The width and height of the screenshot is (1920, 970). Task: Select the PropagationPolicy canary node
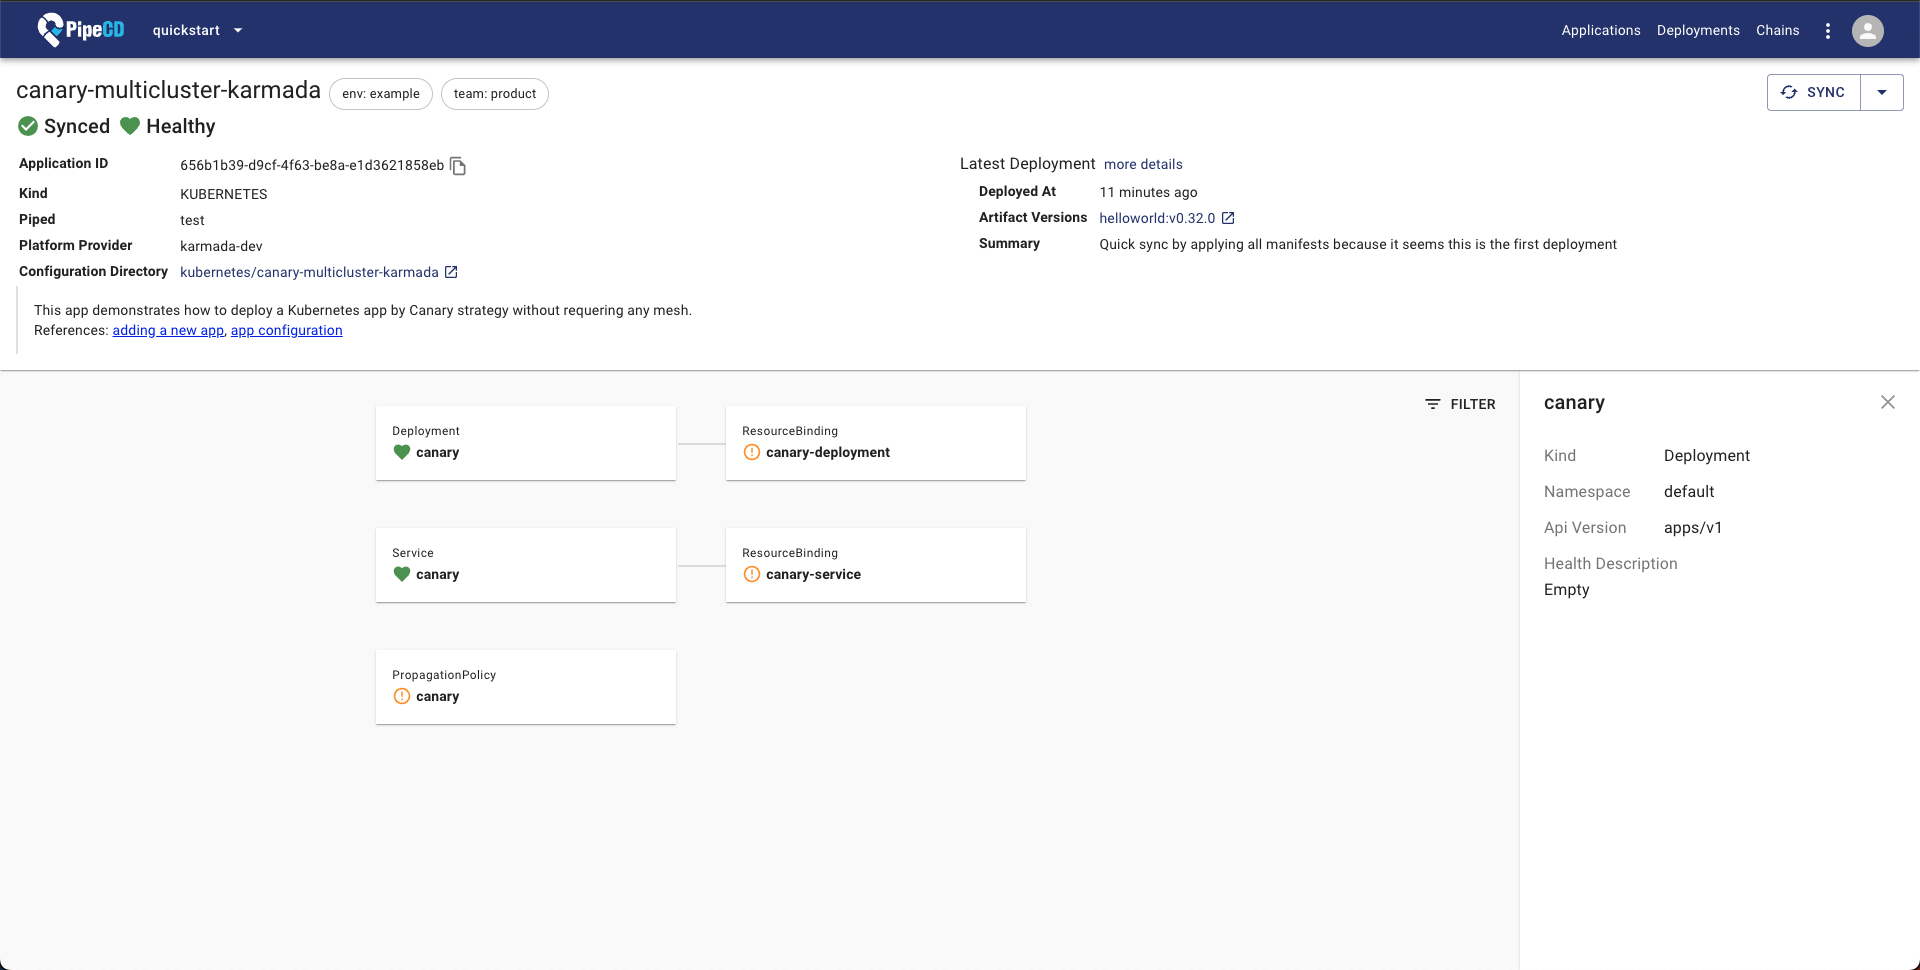coord(525,687)
